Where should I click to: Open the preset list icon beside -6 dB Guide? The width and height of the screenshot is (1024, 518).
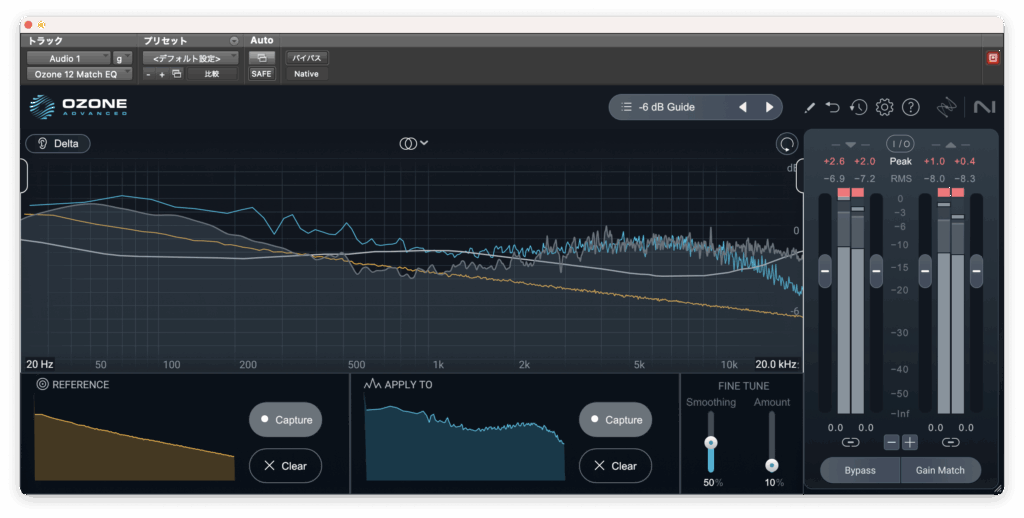626,107
